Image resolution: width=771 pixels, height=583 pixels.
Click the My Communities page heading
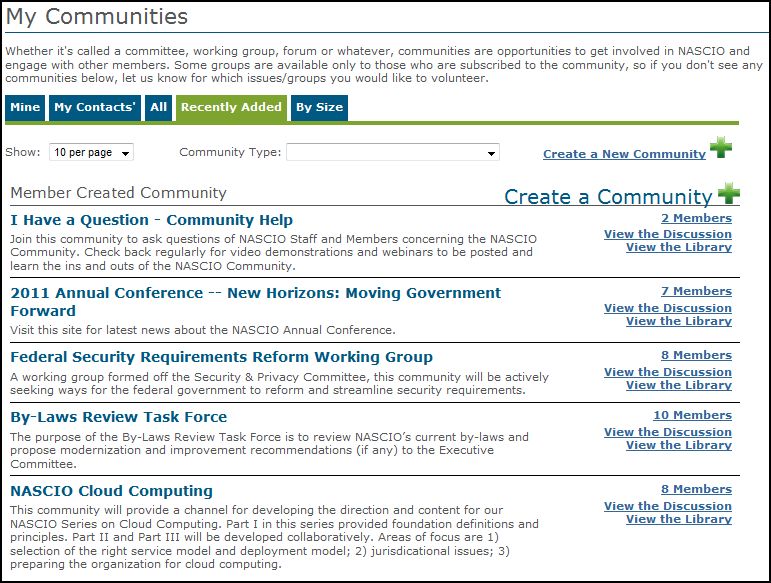point(97,17)
